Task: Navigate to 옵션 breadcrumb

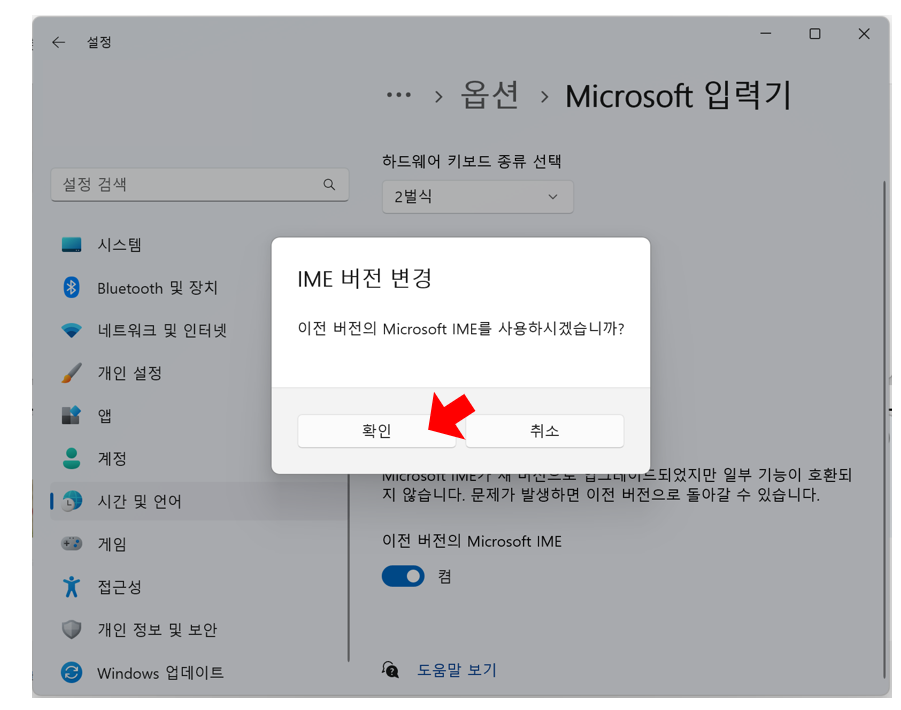Action: click(x=490, y=95)
